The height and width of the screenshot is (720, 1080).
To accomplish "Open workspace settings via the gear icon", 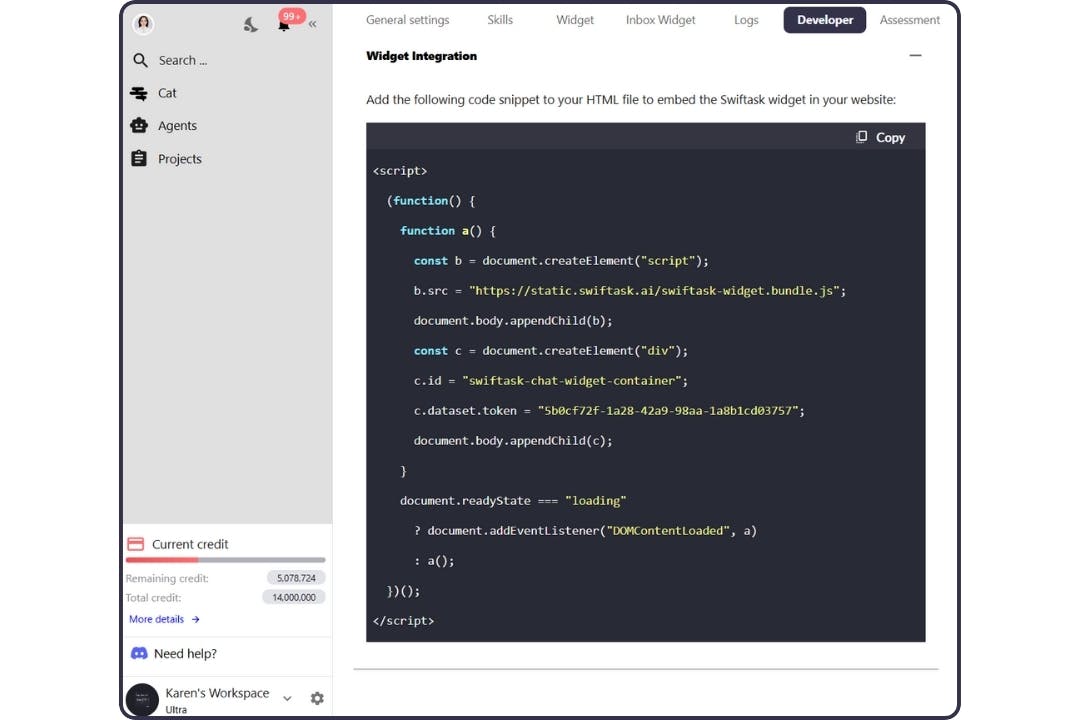I will click(x=317, y=698).
